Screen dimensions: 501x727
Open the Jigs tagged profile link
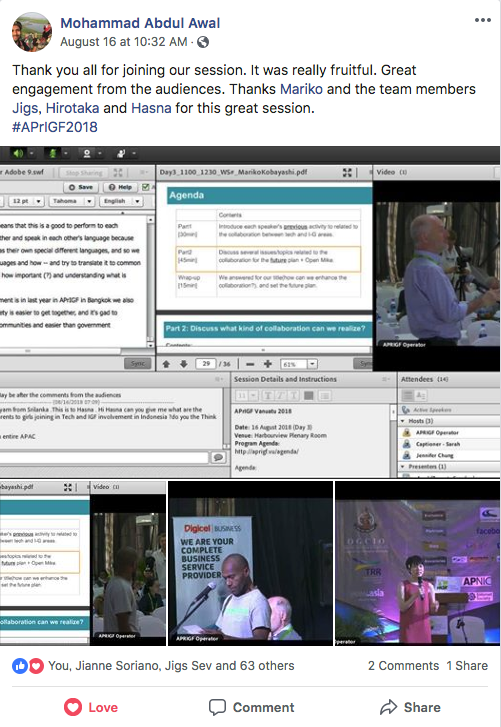pos(25,108)
